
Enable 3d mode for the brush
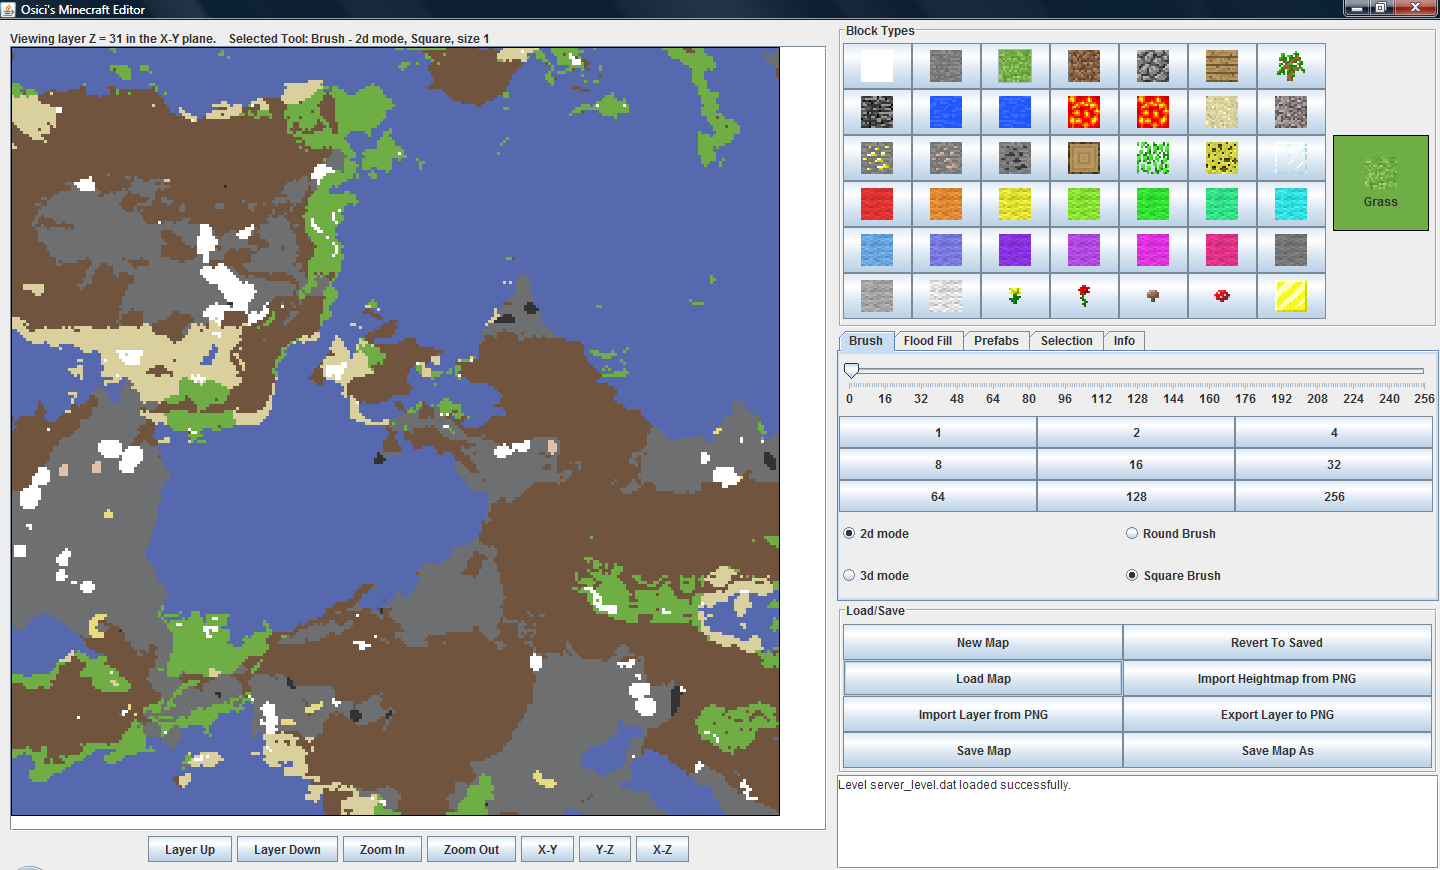[x=849, y=575]
